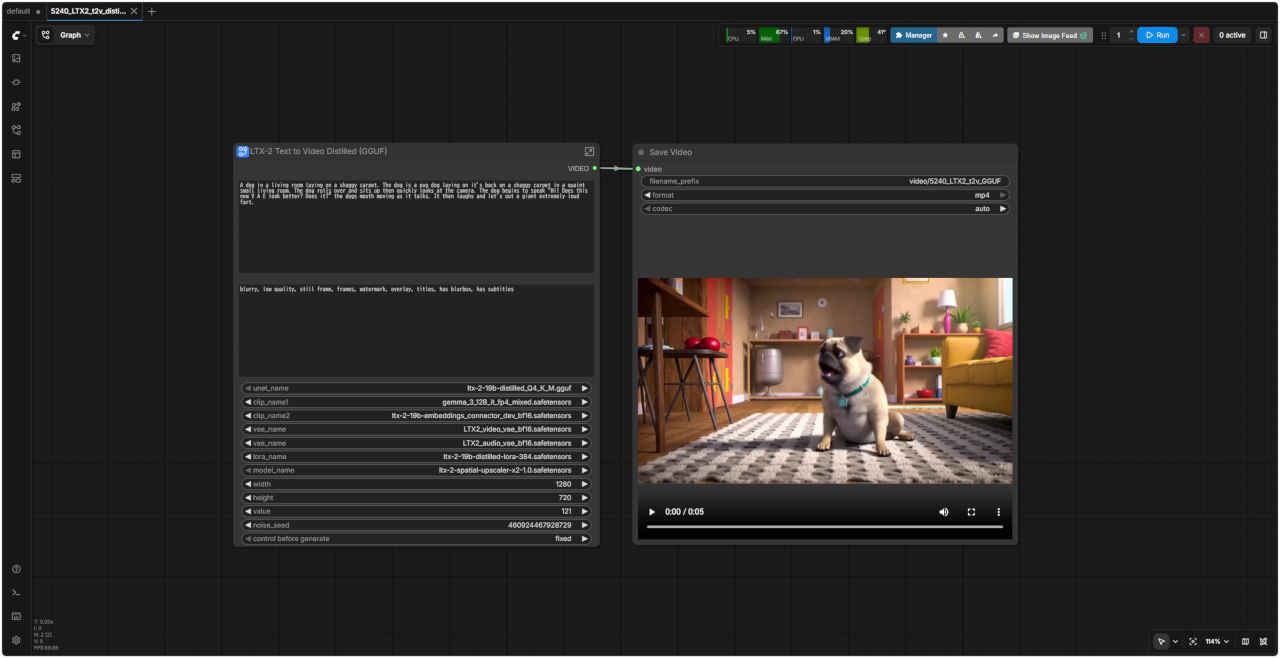
Task: Click previous arrow on the clip_name1 selector
Action: pyautogui.click(x=248, y=402)
